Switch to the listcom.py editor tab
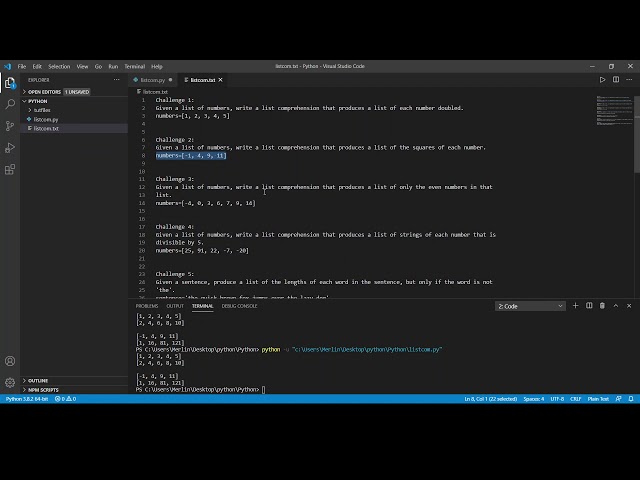Screen dimensions: 640x480 tap(152, 80)
